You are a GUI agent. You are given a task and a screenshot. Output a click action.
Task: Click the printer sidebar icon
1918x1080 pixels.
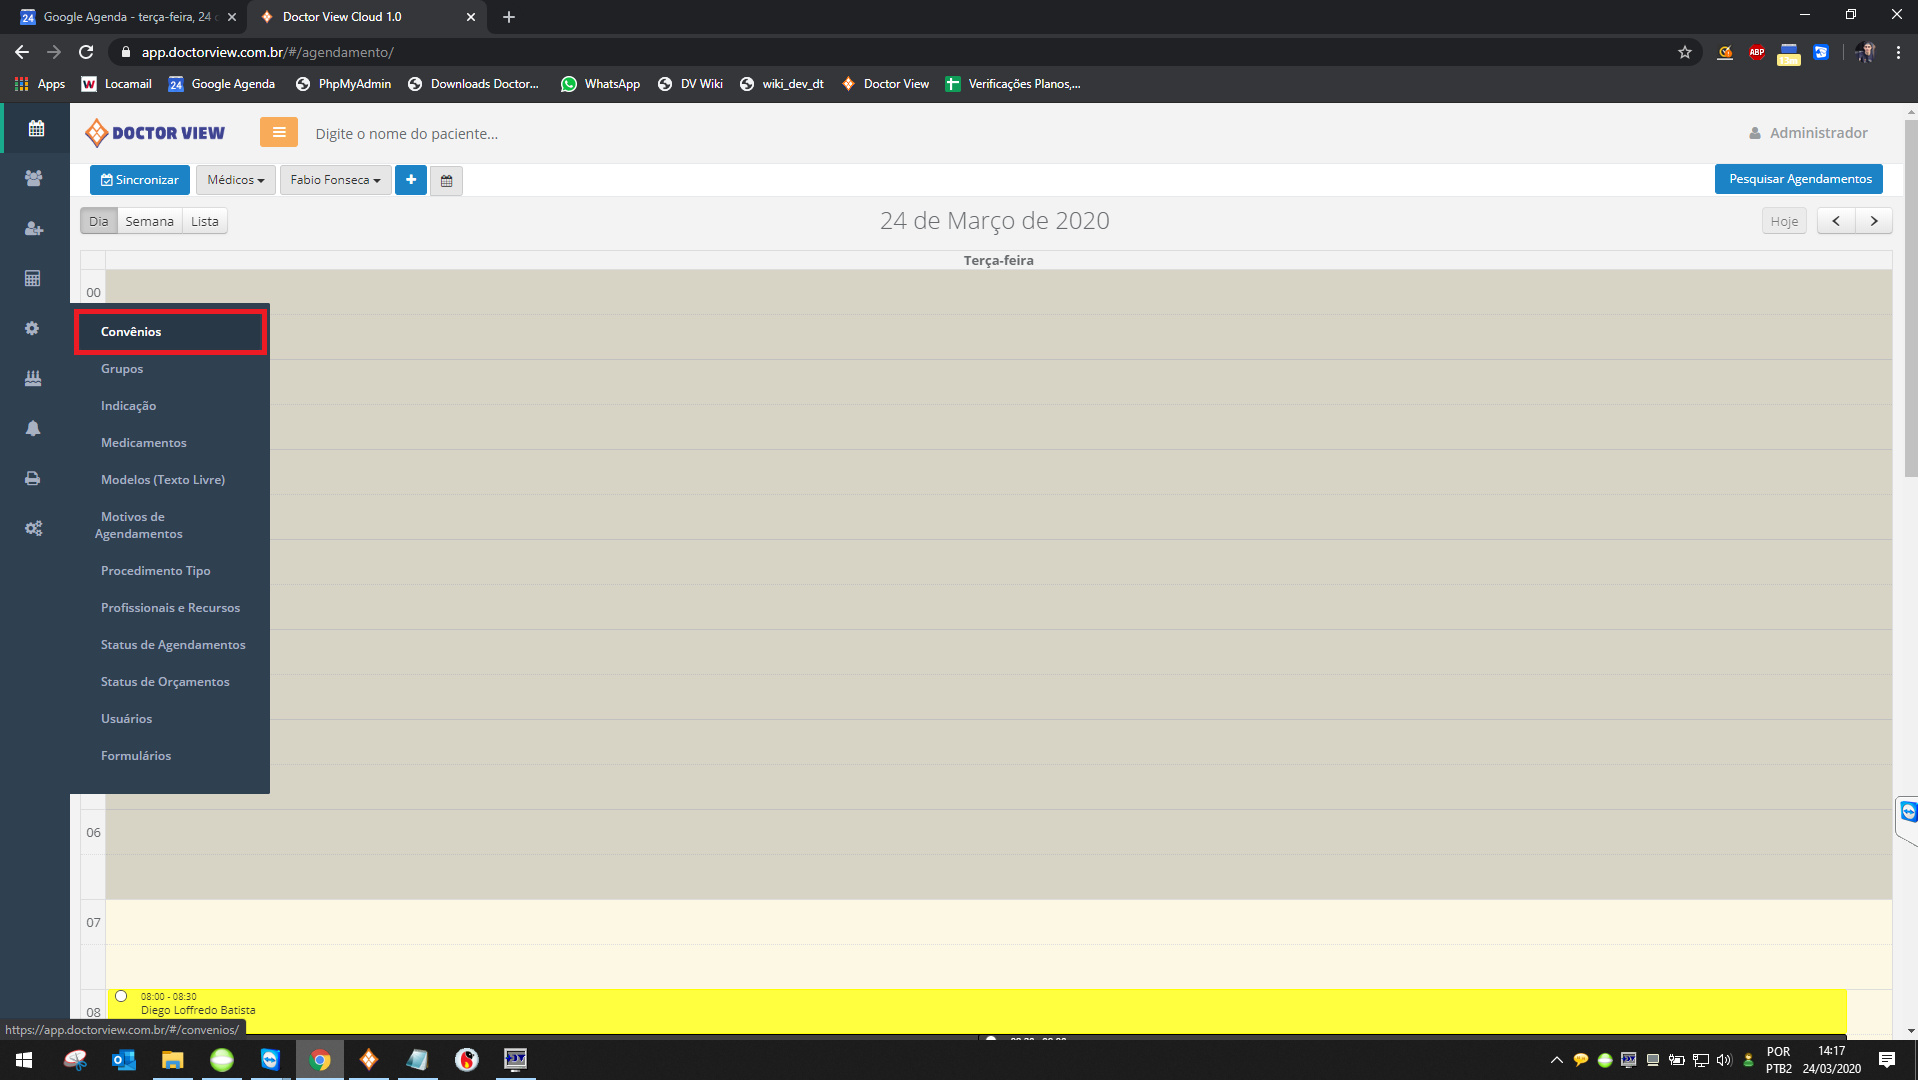click(33, 478)
